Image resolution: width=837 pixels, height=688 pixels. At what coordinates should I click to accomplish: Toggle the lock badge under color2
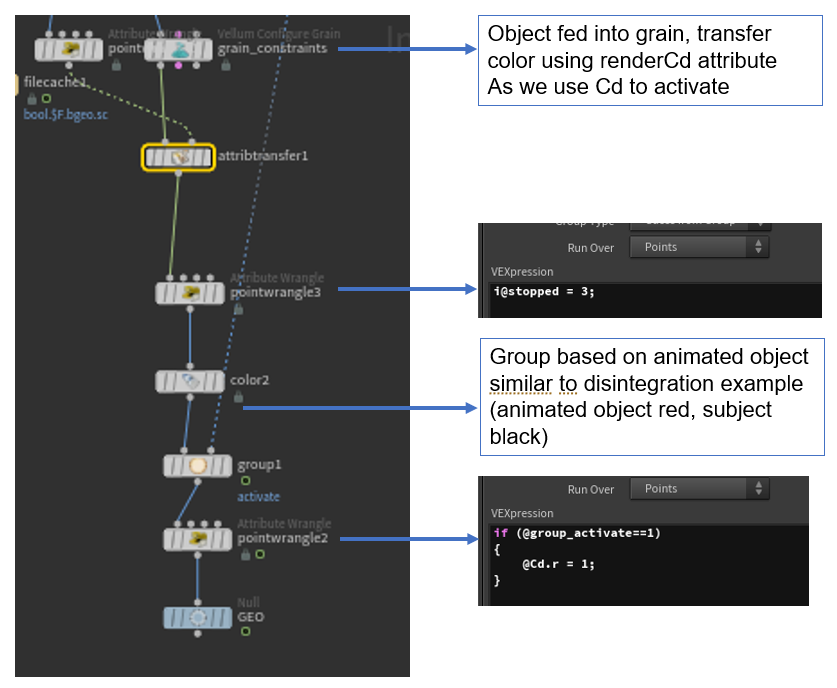pos(238,397)
